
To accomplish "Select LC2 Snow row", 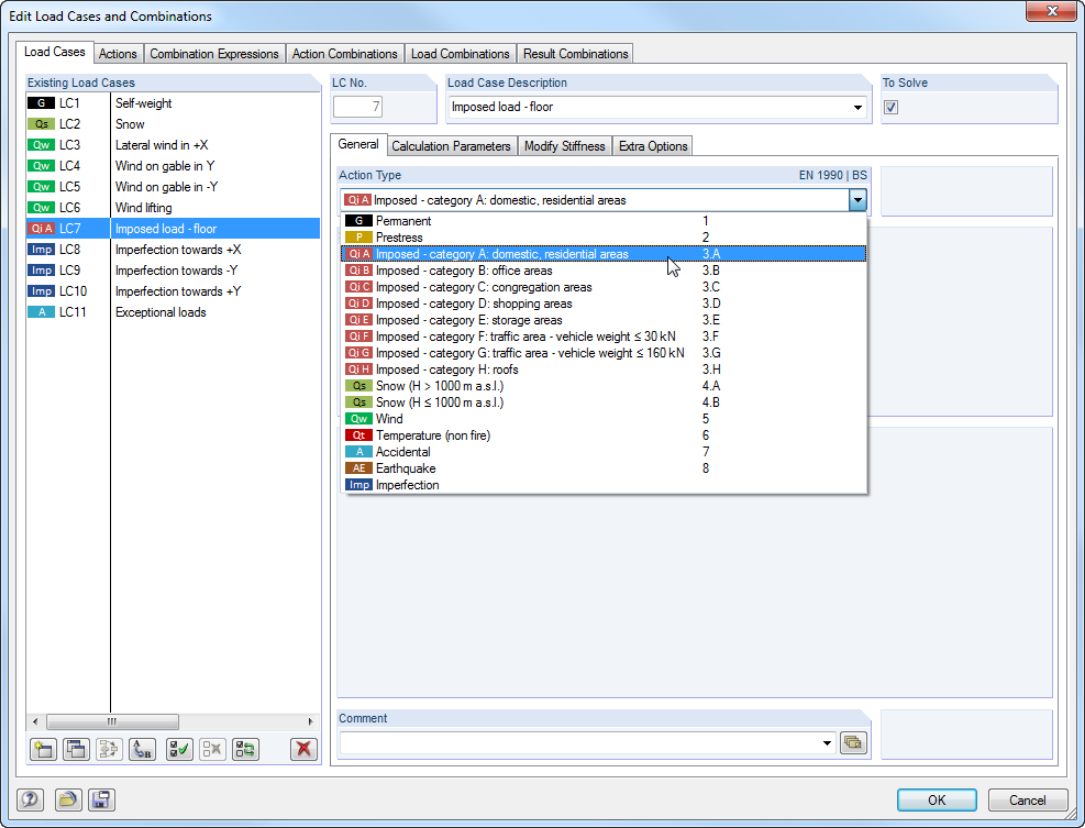I will tap(173, 124).
